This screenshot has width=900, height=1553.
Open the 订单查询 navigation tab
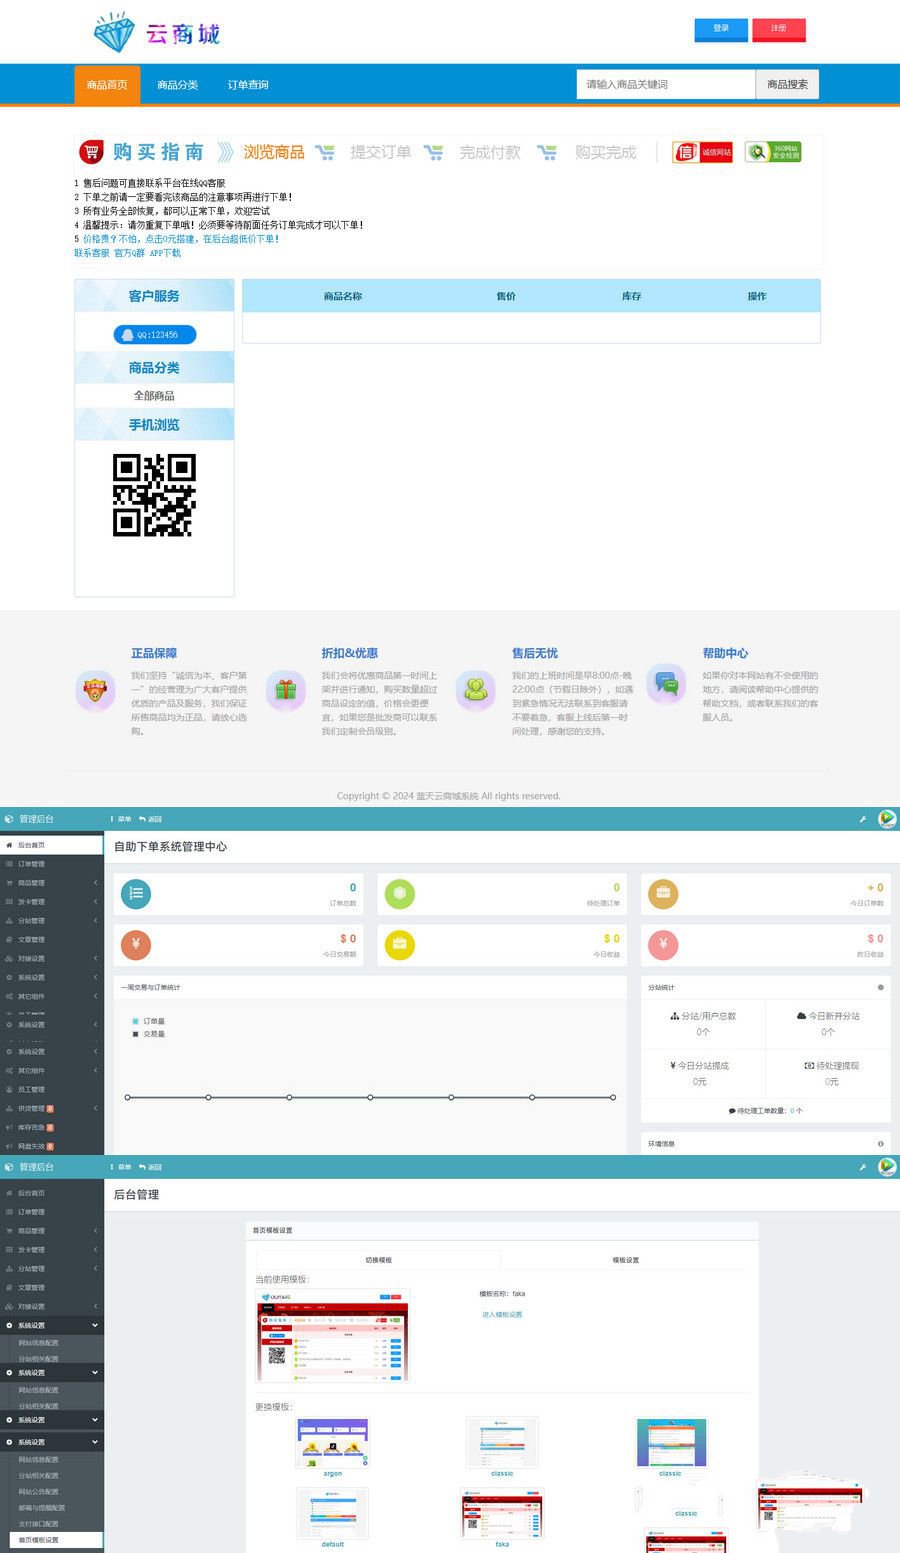pyautogui.click(x=247, y=85)
